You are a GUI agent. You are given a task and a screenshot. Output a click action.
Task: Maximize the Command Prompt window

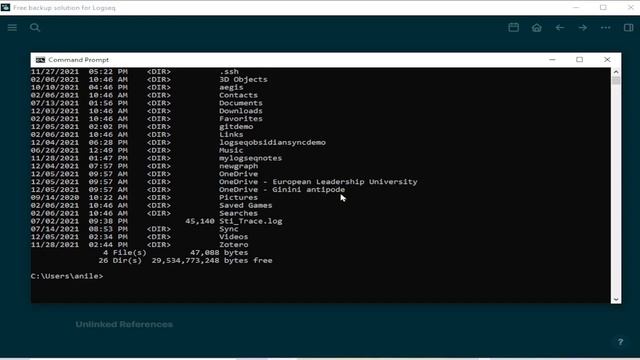coord(579,60)
